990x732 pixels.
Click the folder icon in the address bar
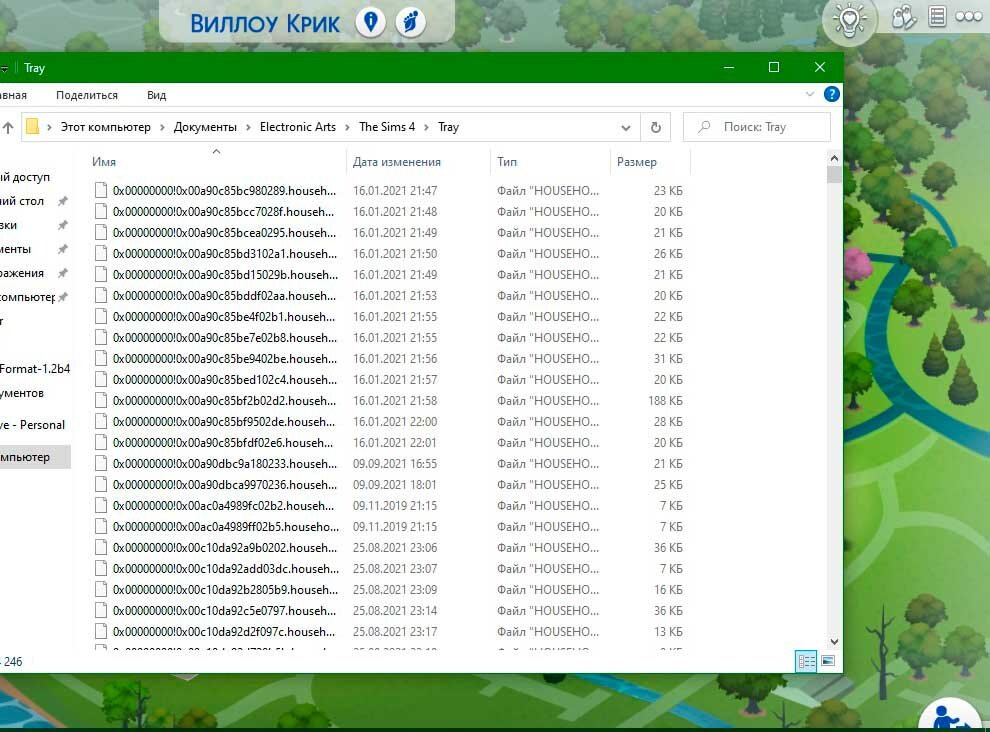pyautogui.click(x=33, y=127)
